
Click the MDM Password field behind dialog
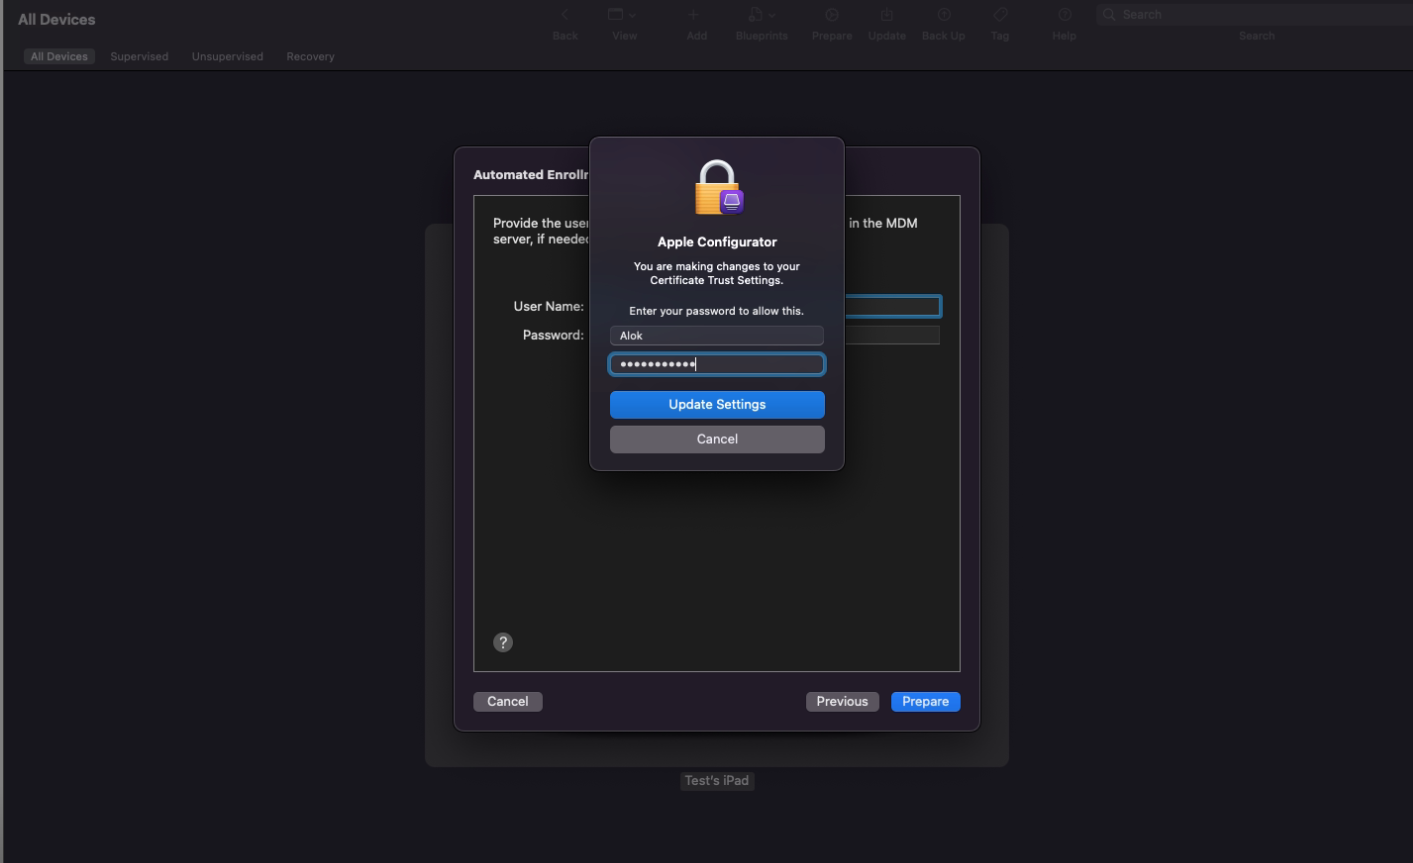click(x=892, y=335)
